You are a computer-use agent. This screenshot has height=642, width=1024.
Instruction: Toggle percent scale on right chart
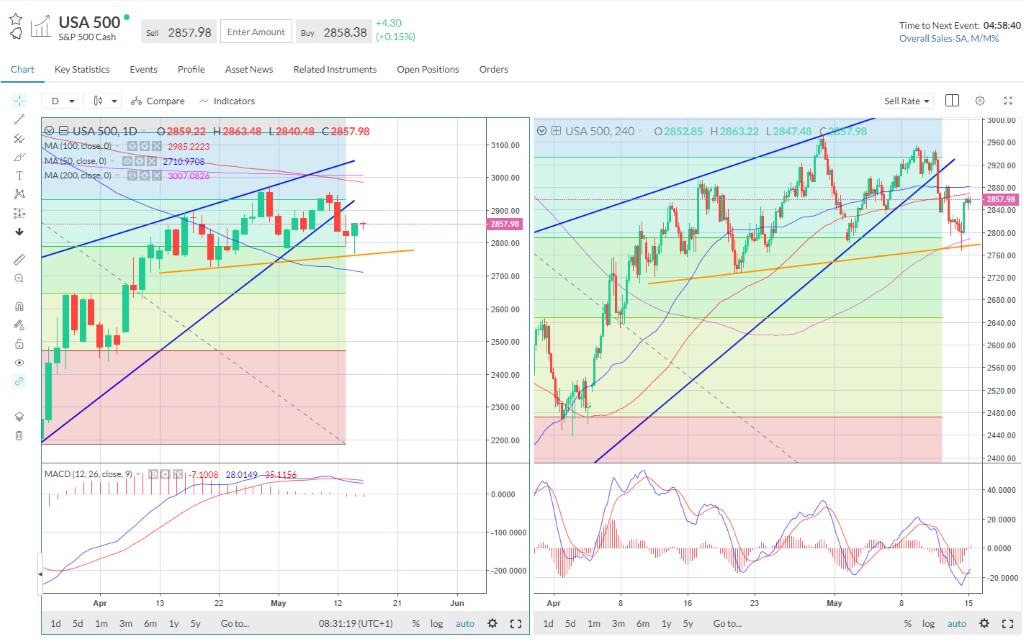908,624
